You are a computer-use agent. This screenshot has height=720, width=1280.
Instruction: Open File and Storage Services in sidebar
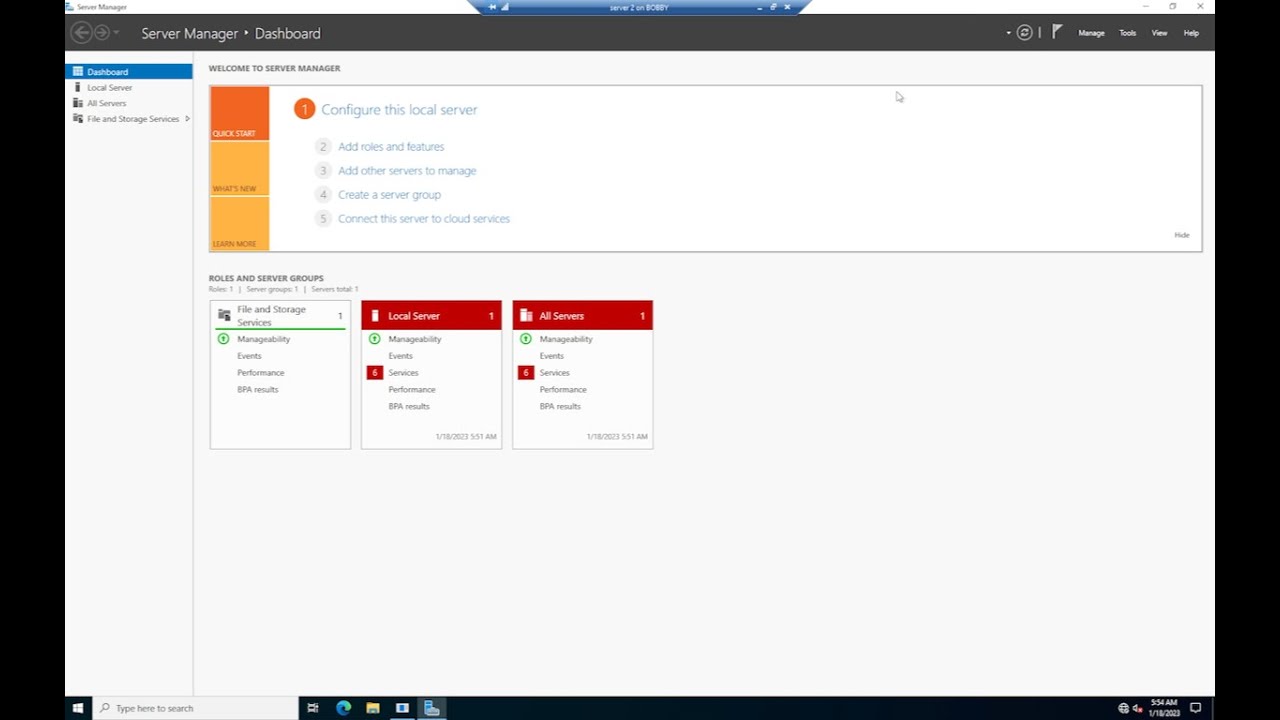click(x=133, y=119)
